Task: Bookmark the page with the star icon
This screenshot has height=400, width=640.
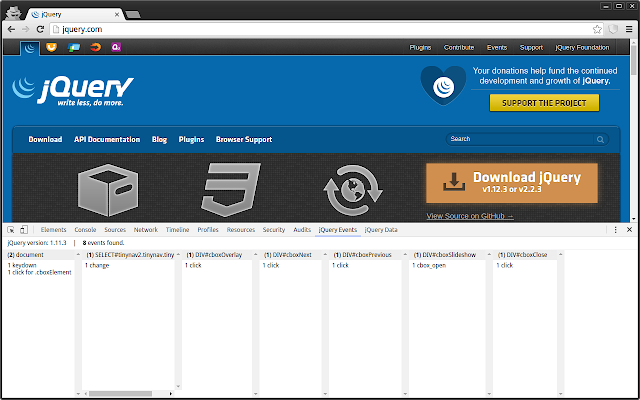Action: [597, 29]
